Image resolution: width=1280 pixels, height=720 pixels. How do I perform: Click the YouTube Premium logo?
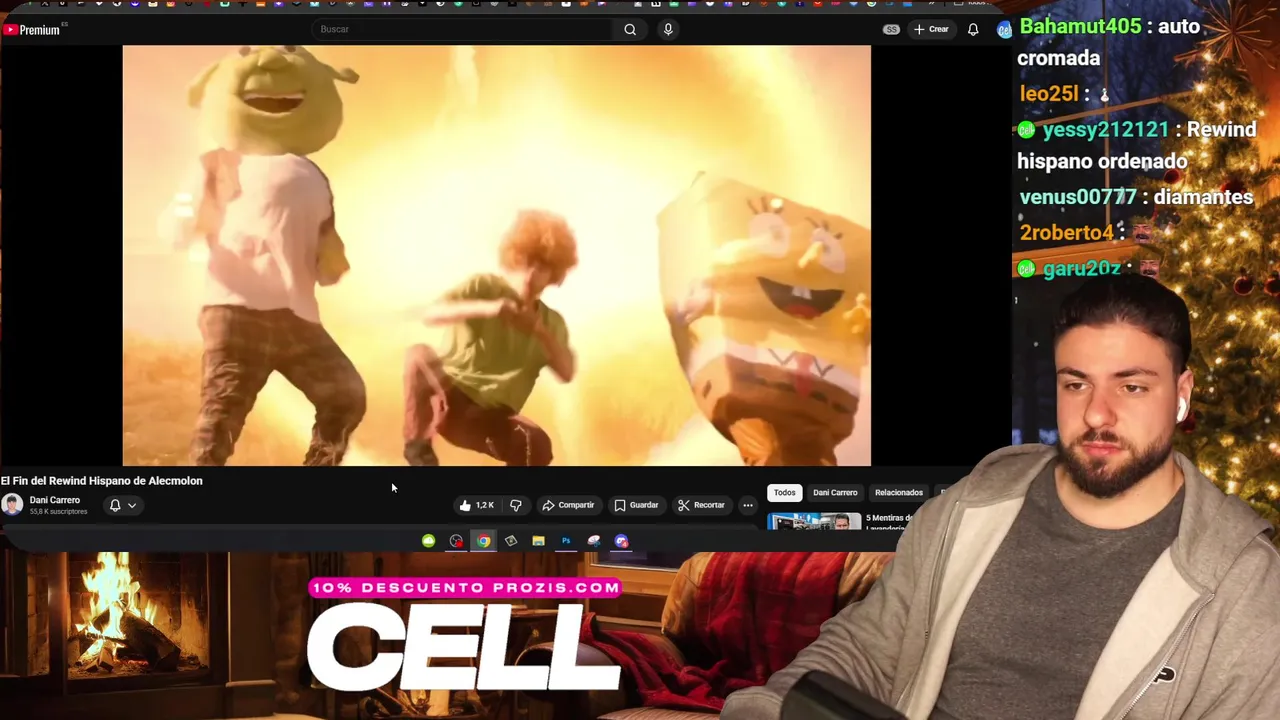coord(32,30)
